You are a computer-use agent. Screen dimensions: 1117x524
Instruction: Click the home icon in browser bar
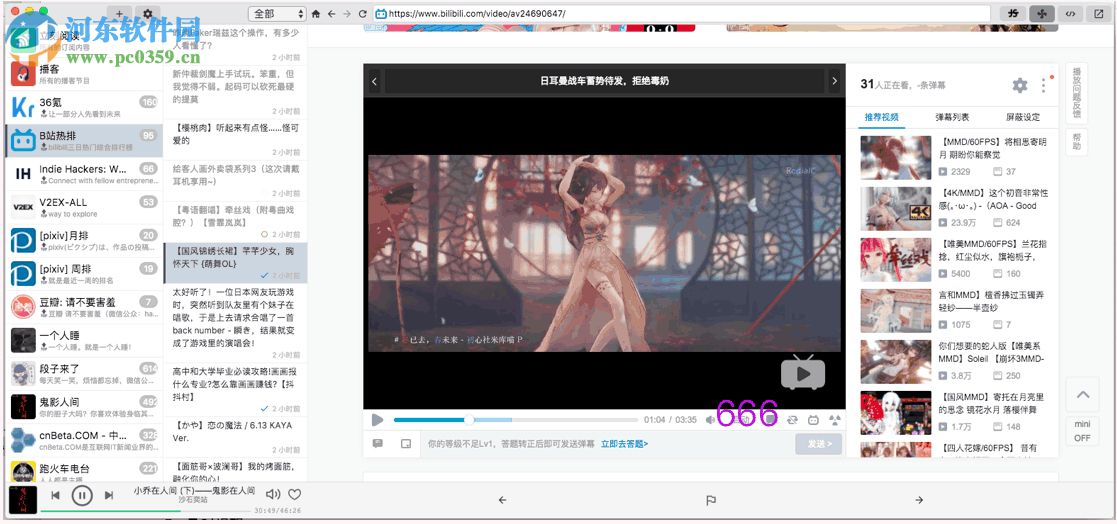316,14
